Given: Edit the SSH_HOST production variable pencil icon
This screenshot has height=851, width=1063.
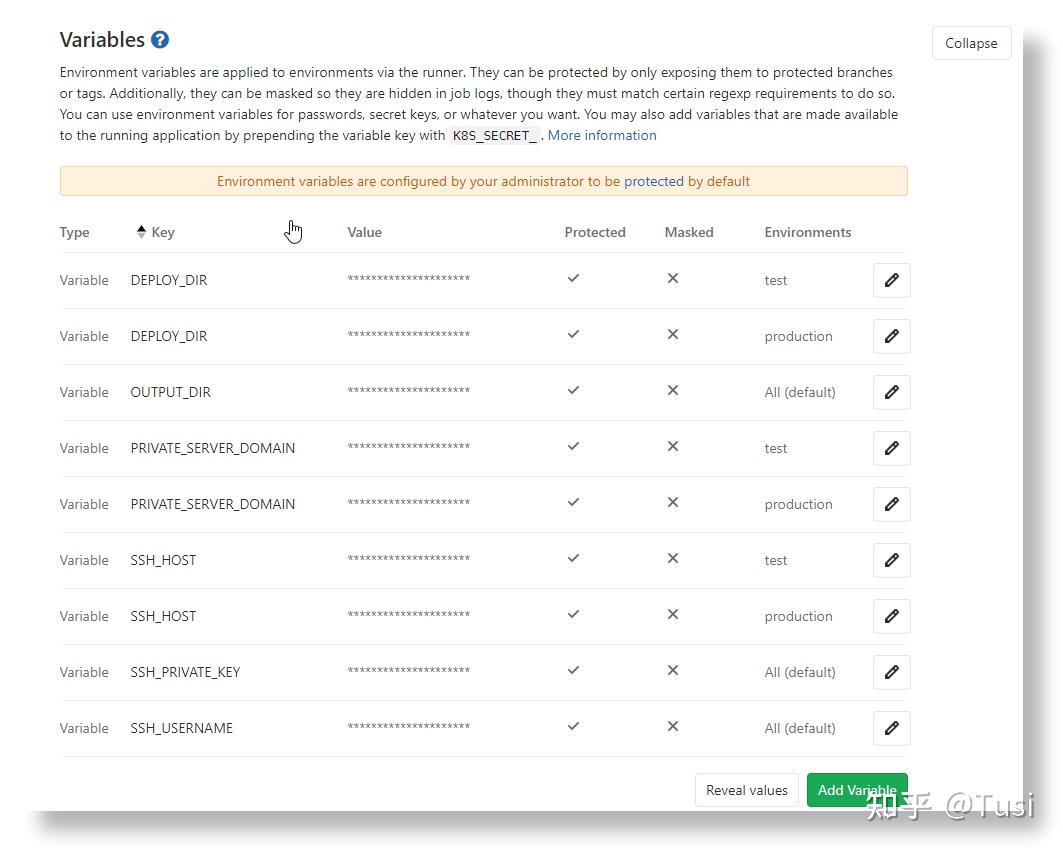Looking at the screenshot, I should tap(891, 616).
